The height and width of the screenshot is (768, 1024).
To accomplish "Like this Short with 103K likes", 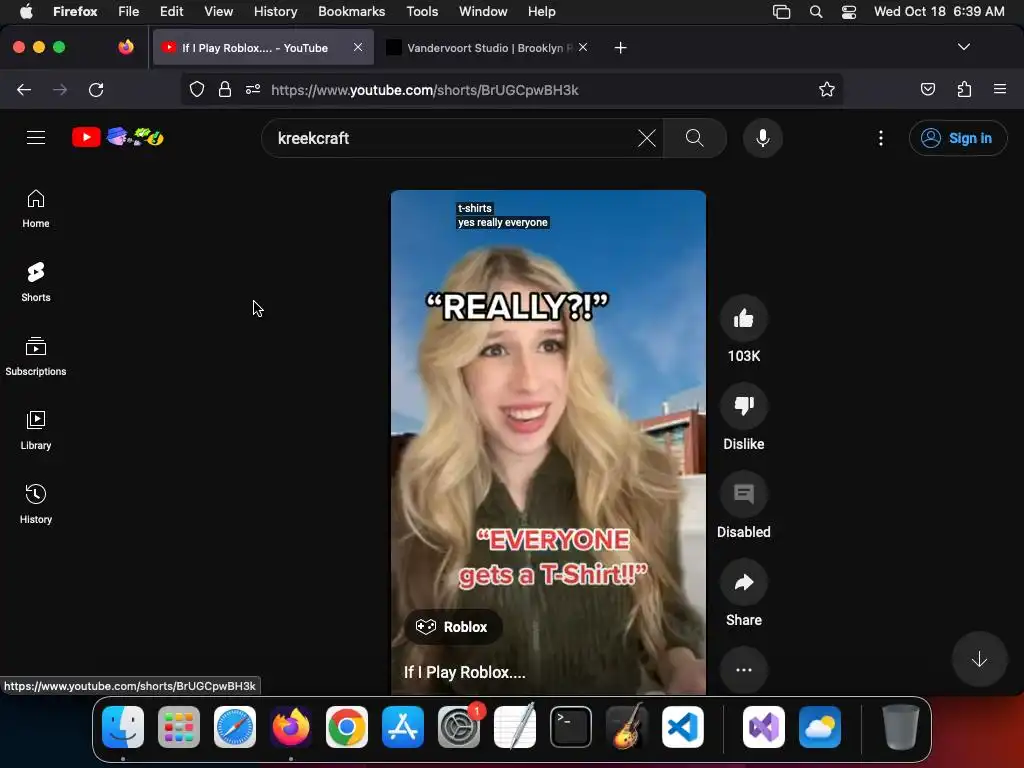I will coord(744,319).
